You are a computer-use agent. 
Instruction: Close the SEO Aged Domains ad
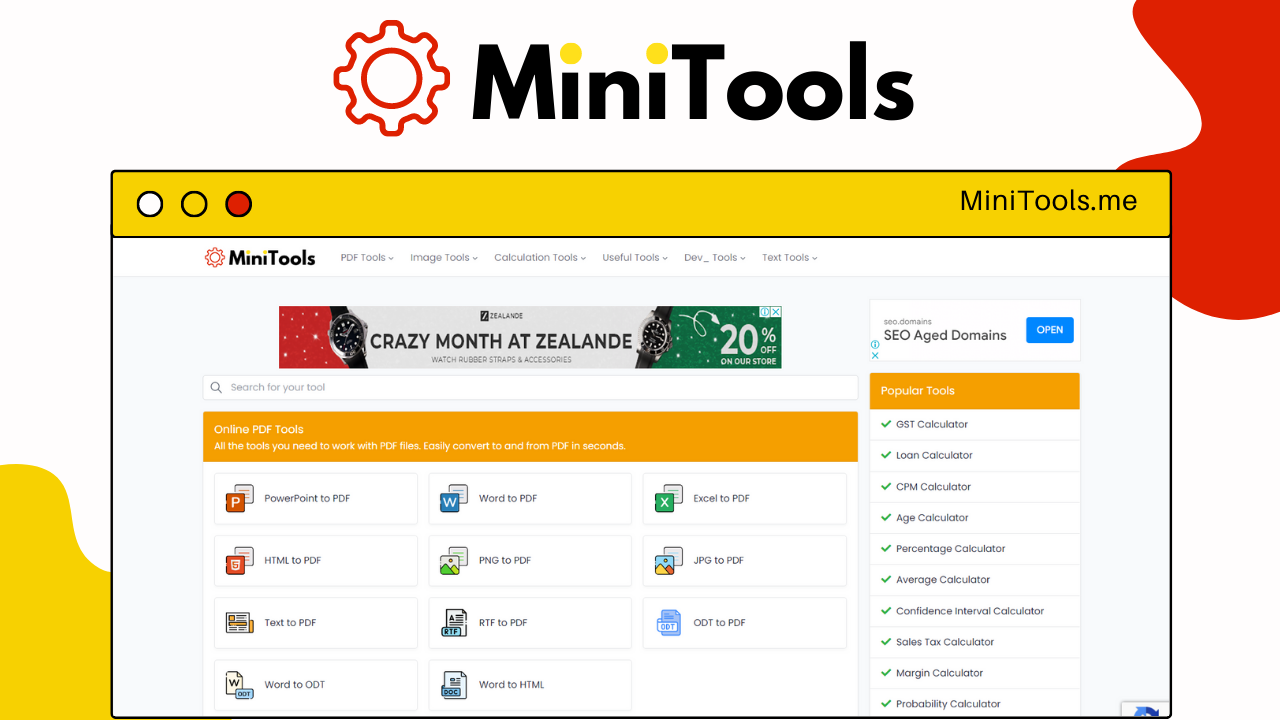(x=875, y=355)
